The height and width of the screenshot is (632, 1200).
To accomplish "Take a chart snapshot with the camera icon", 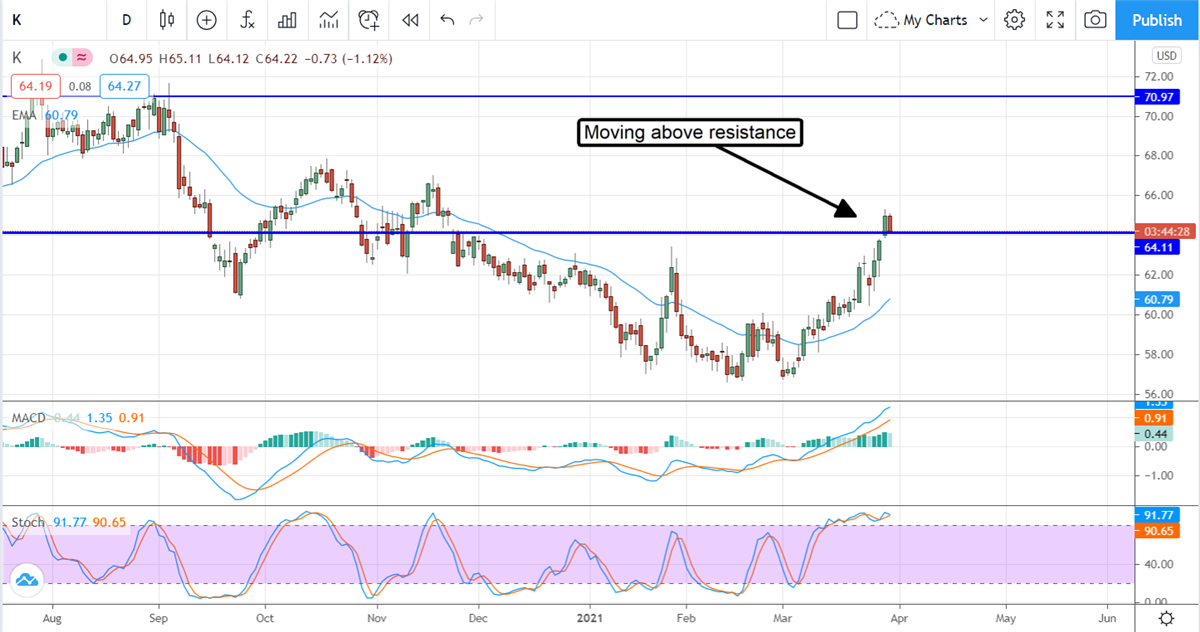I will (x=1094, y=20).
